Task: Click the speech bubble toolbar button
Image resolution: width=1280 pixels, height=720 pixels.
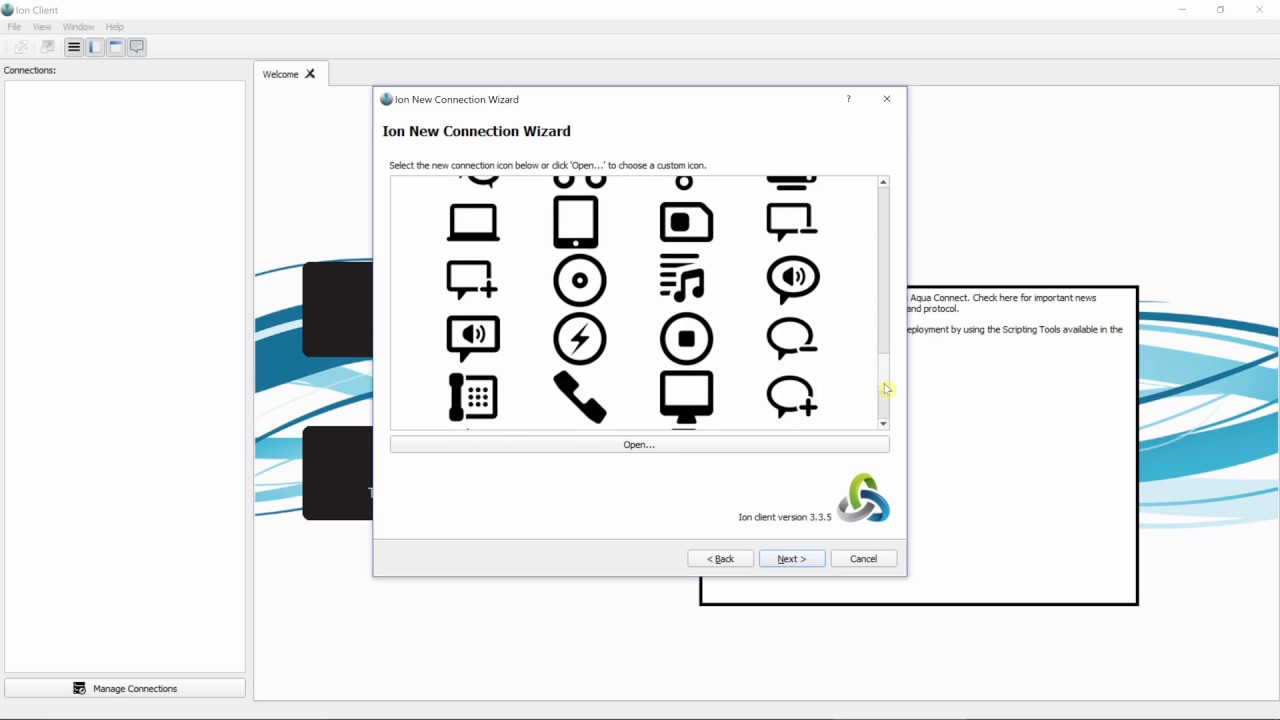Action: (137, 47)
